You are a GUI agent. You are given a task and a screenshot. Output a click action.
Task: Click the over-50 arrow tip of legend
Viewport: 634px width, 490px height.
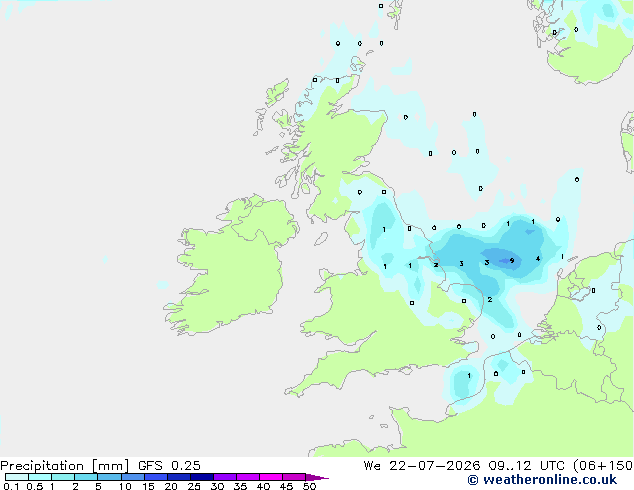pyautogui.click(x=317, y=477)
